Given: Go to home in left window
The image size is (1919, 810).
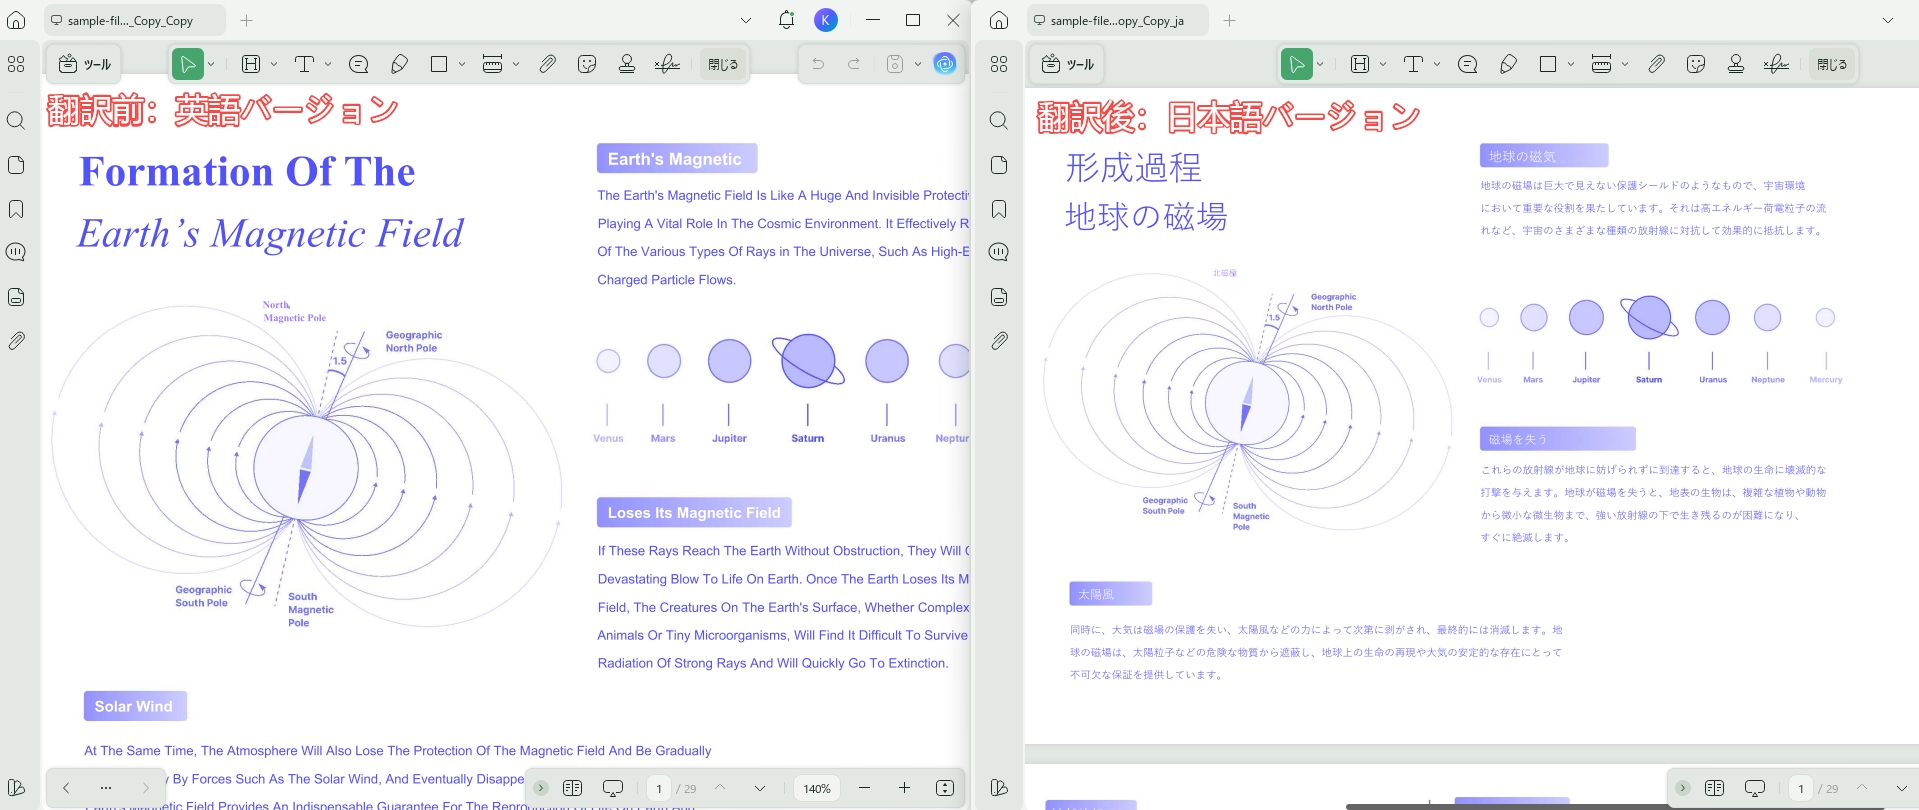Looking at the screenshot, I should pyautogui.click(x=16, y=20).
